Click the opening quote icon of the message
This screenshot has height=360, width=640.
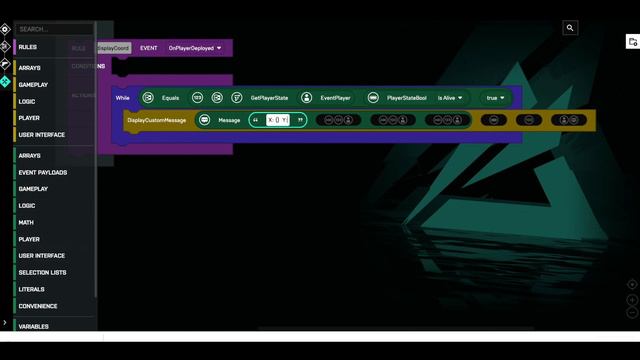[256, 120]
